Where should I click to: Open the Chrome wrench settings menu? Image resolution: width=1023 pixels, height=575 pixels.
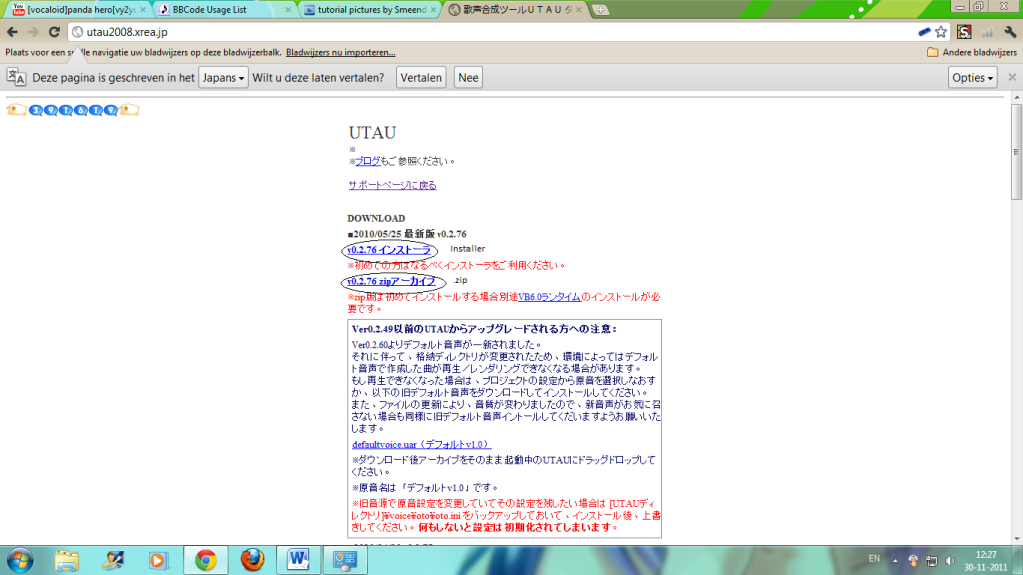[x=1010, y=31]
